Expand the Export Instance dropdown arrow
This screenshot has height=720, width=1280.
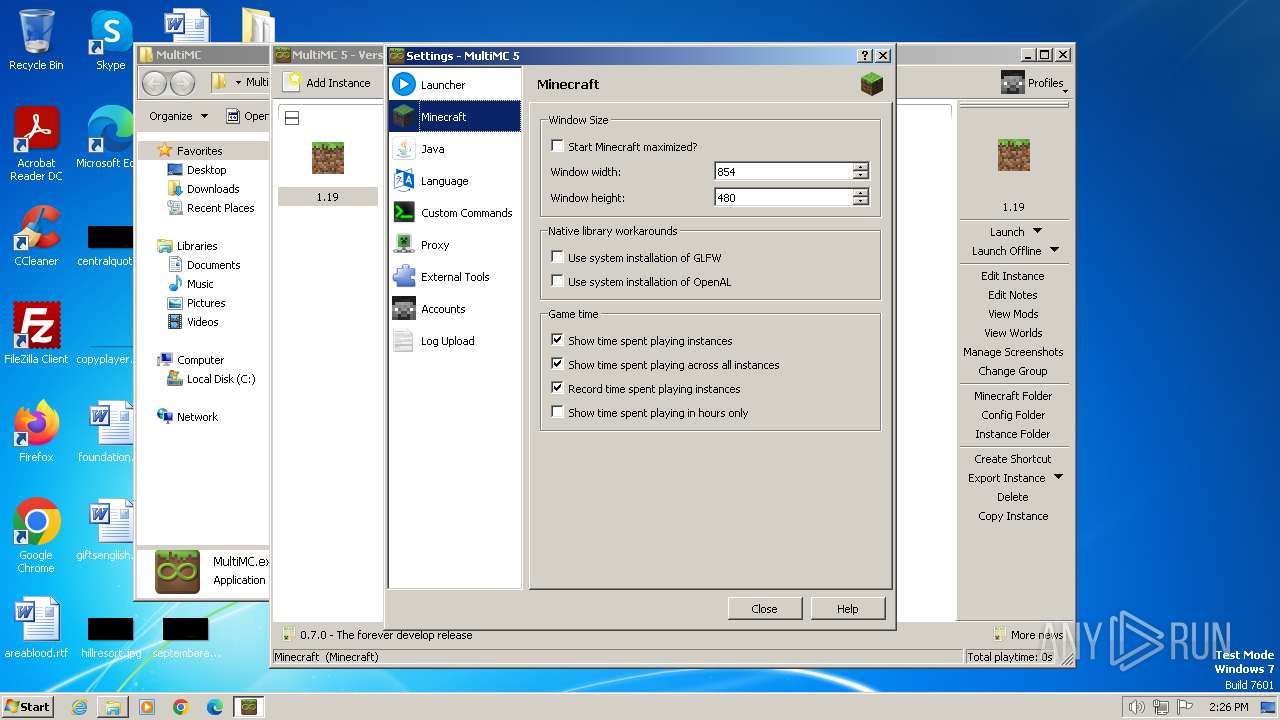1058,477
